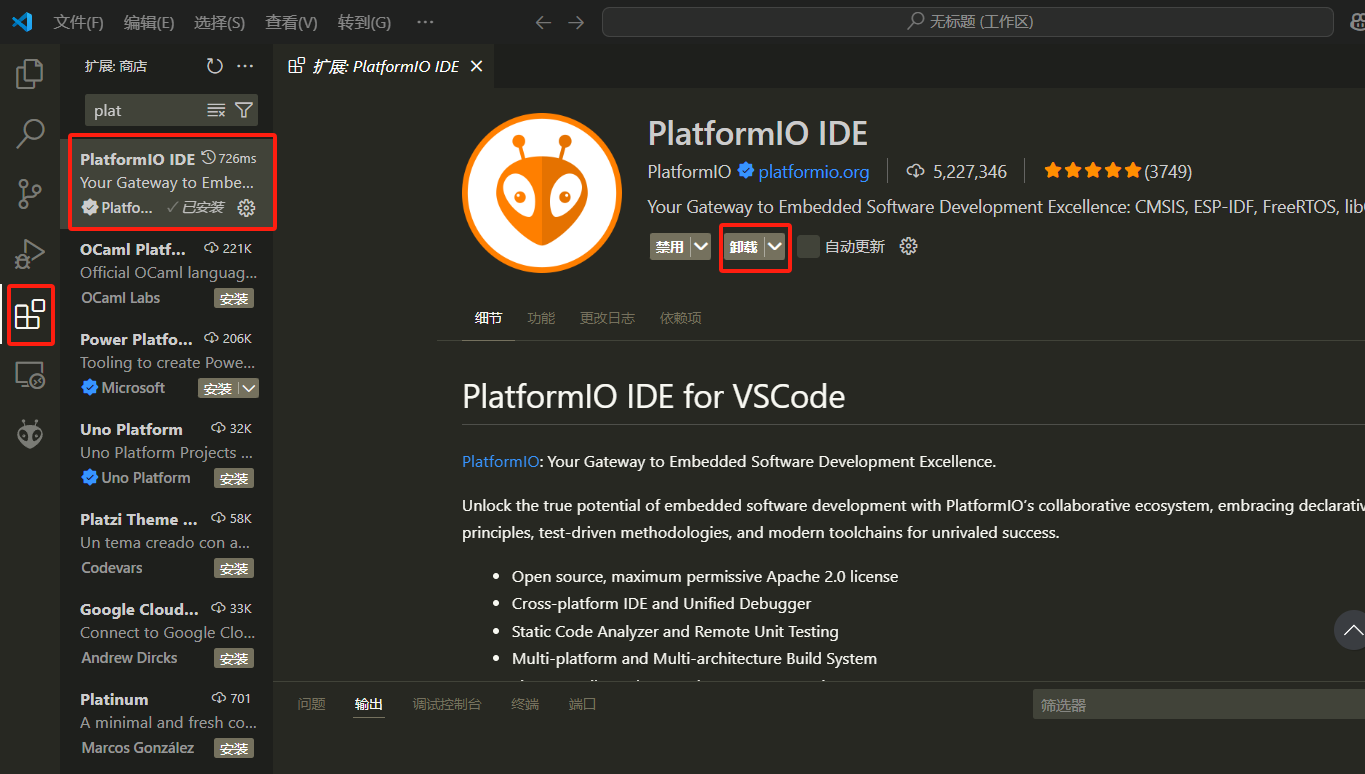
Task: Open the Source Control view
Action: tap(30, 194)
